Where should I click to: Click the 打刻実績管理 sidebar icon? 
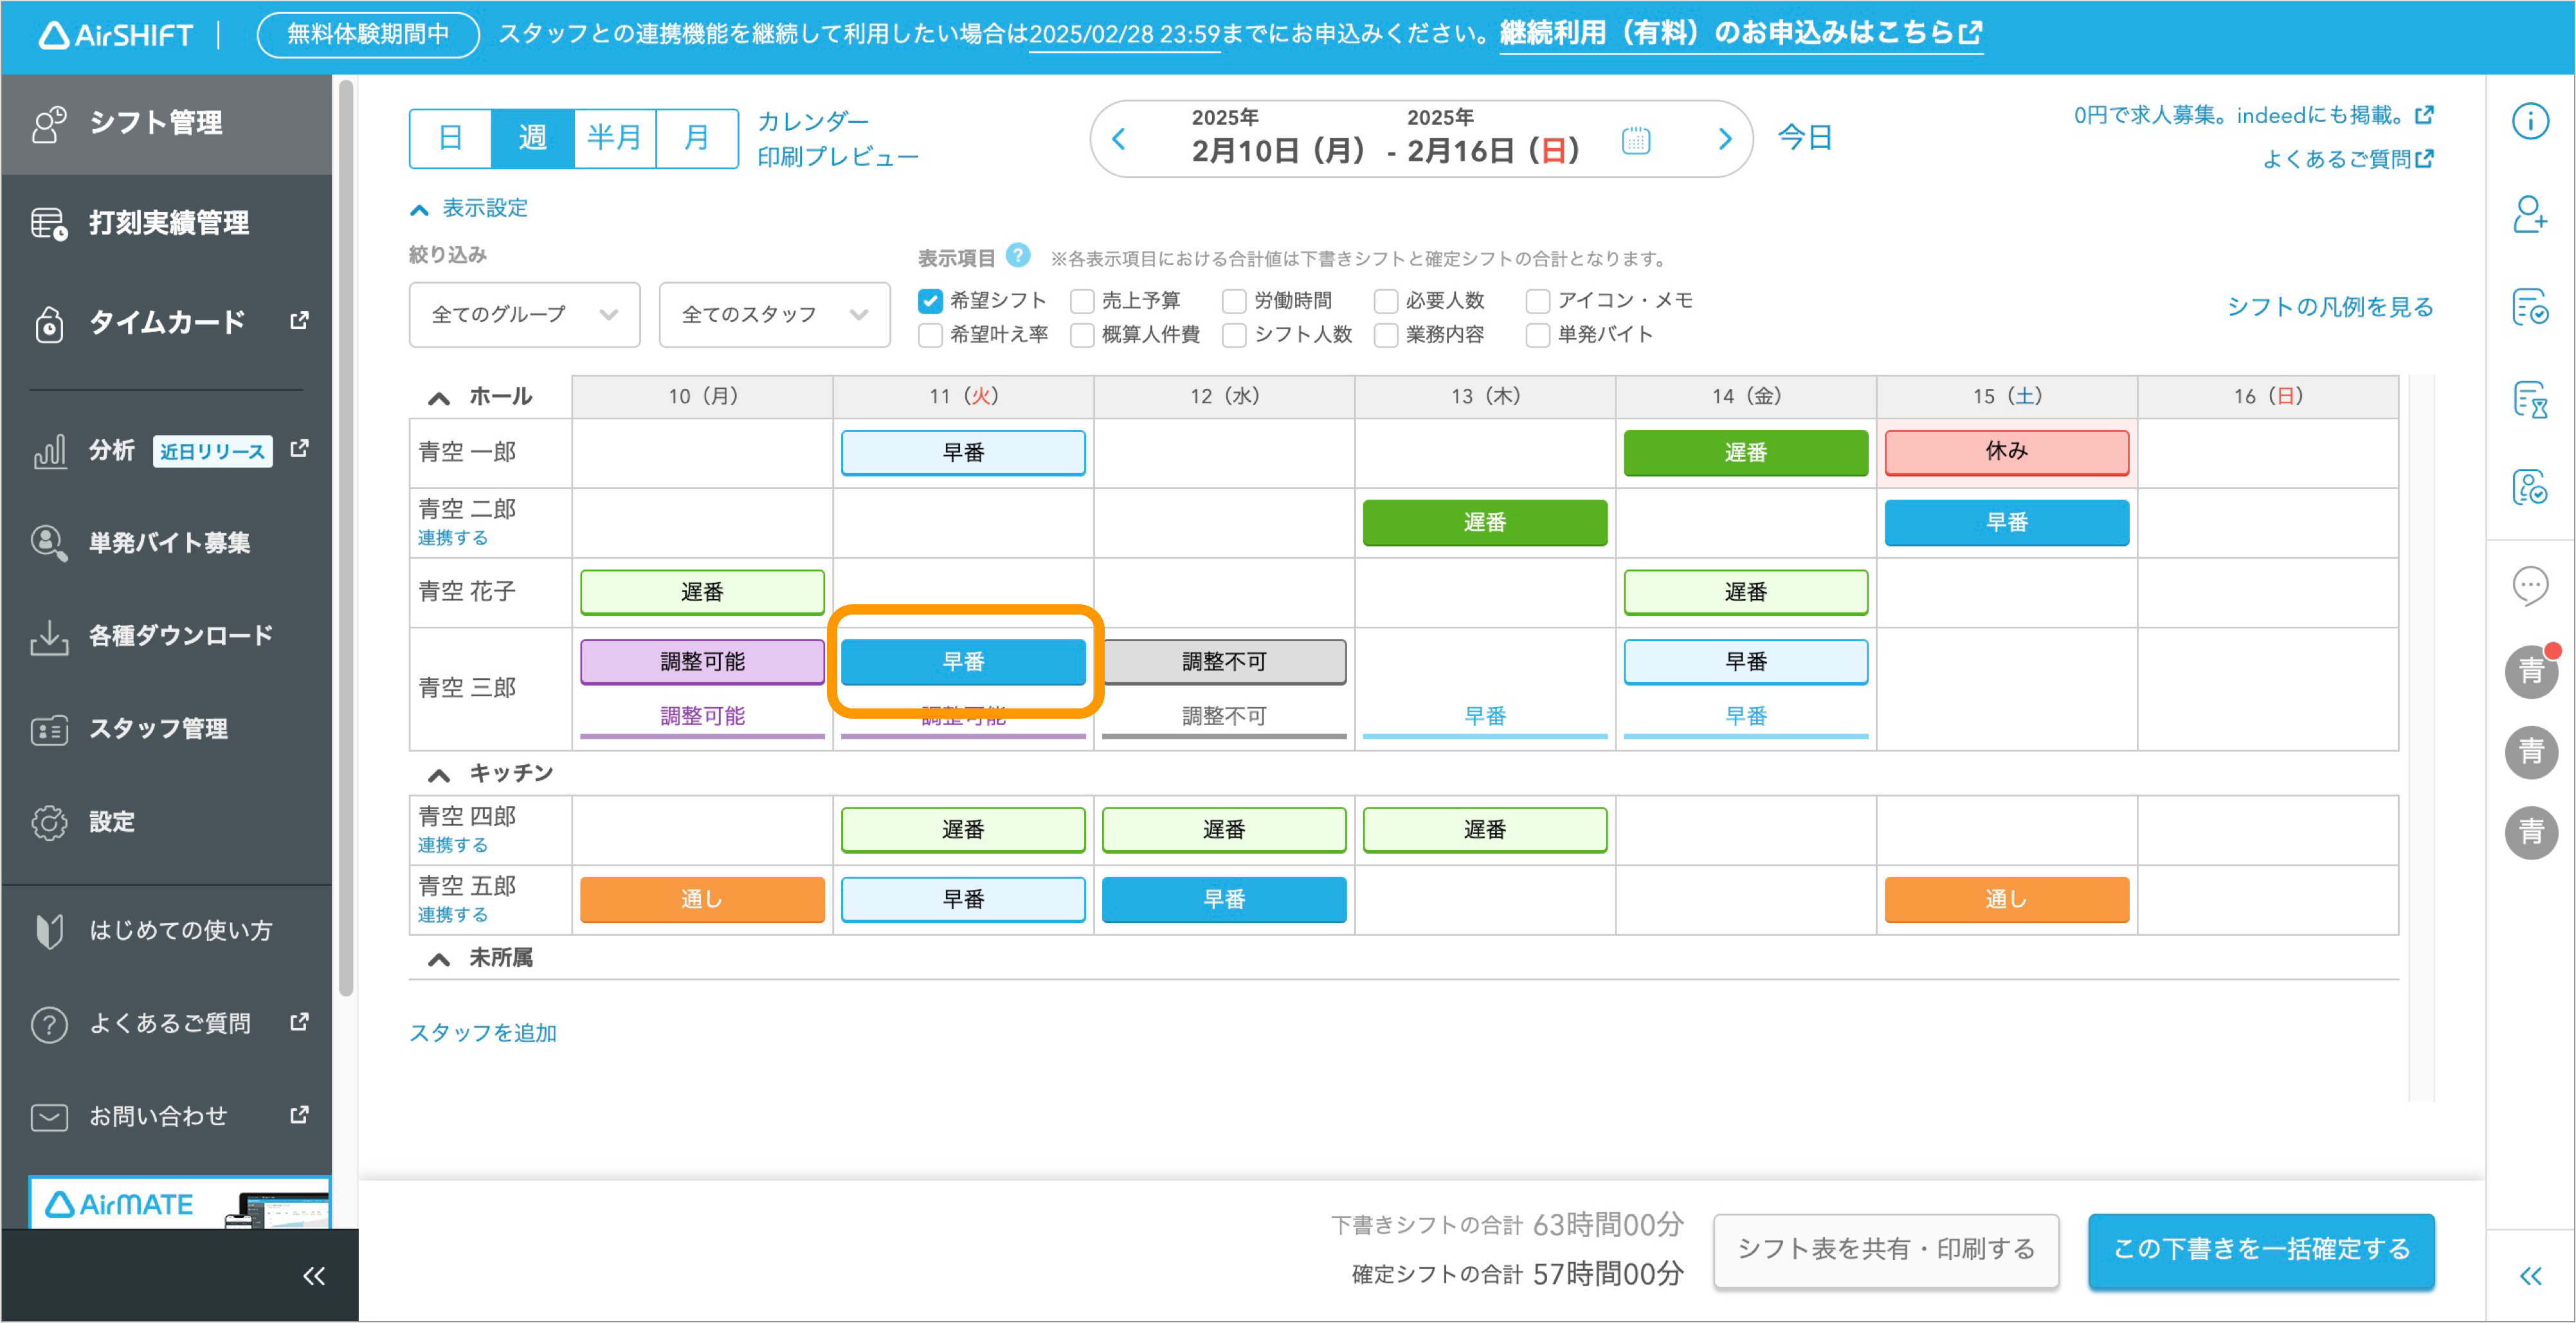point(48,223)
